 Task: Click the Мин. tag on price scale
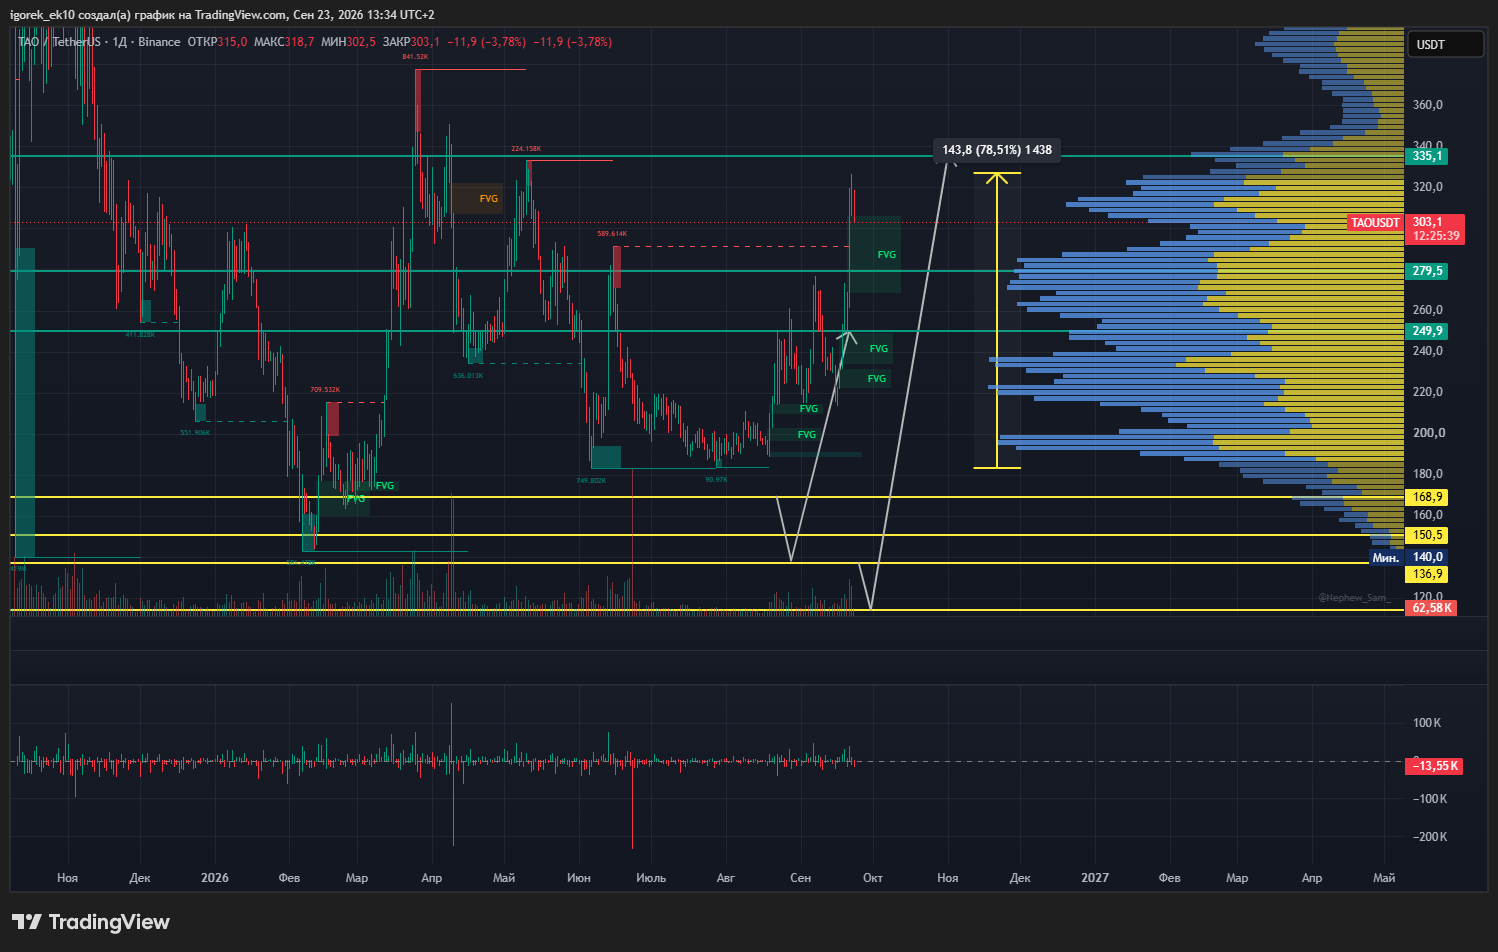(x=1385, y=558)
